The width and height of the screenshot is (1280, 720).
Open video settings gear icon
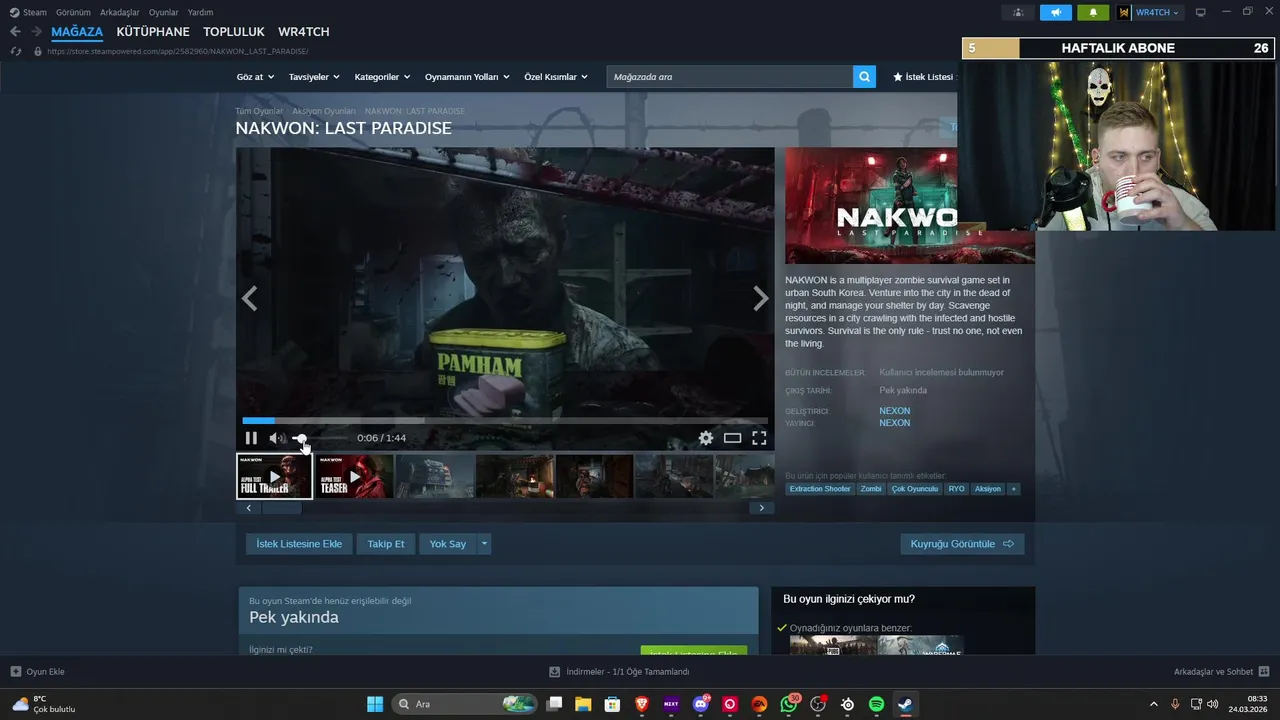pos(706,438)
